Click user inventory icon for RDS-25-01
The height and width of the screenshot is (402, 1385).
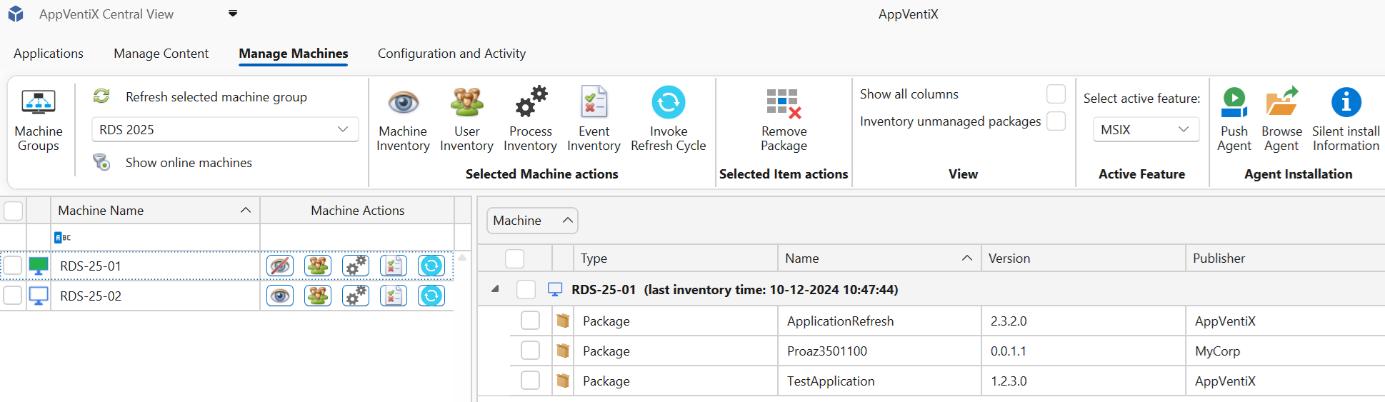[318, 266]
